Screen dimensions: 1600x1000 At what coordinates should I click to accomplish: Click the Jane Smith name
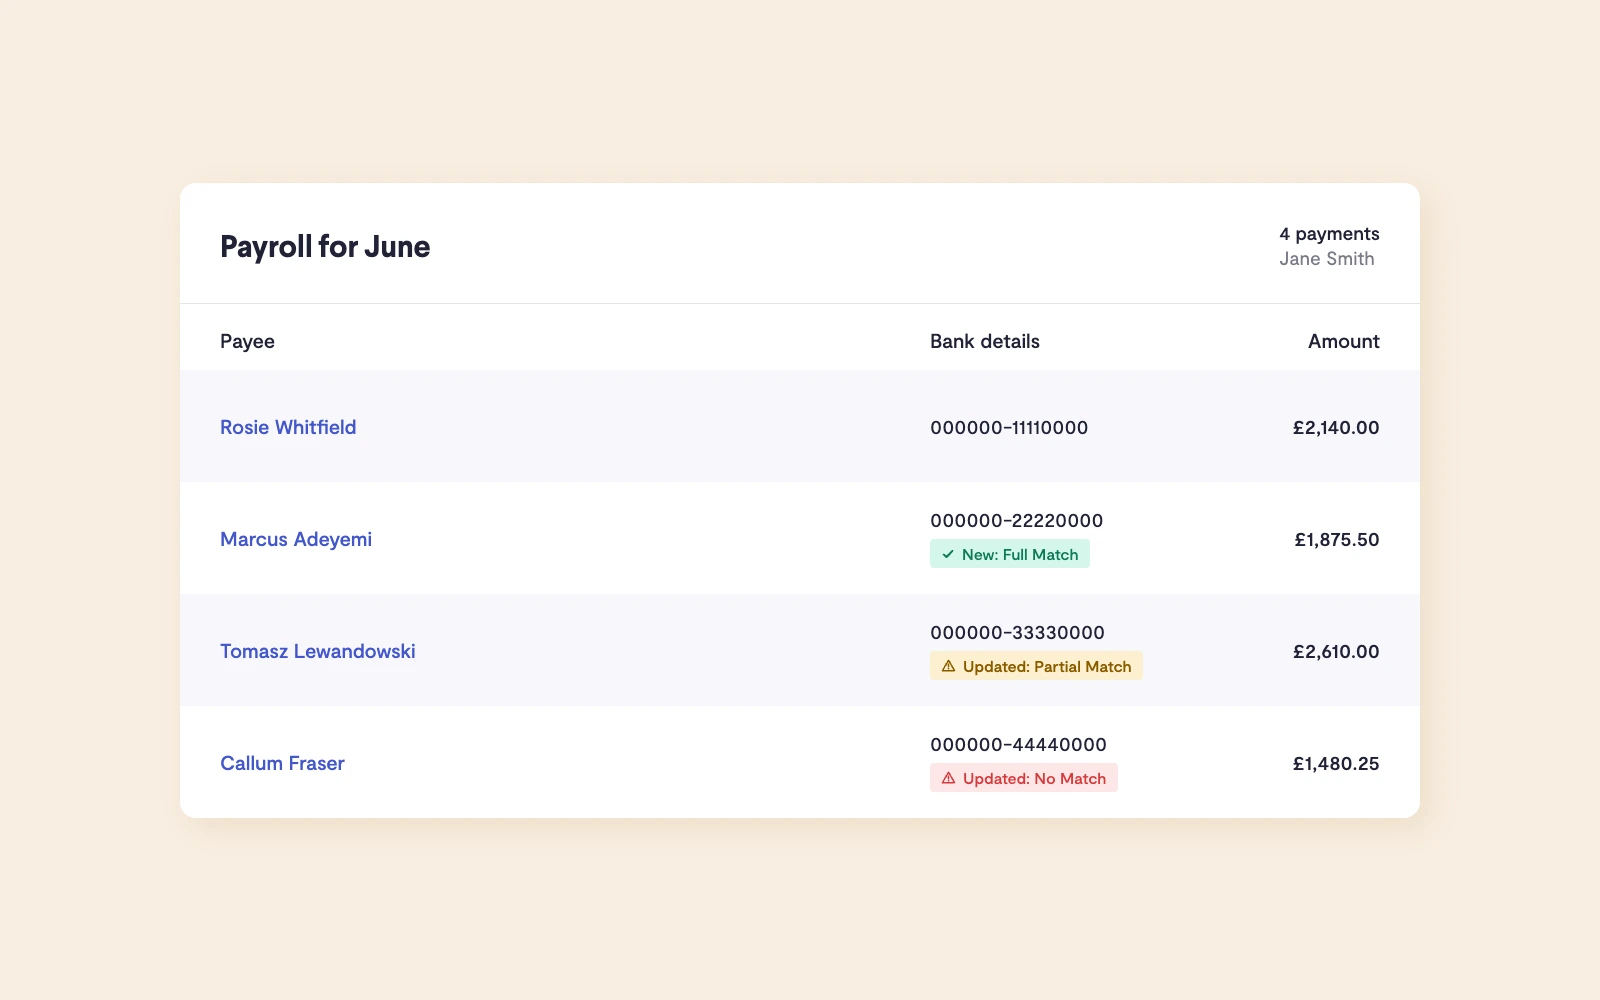1327,258
